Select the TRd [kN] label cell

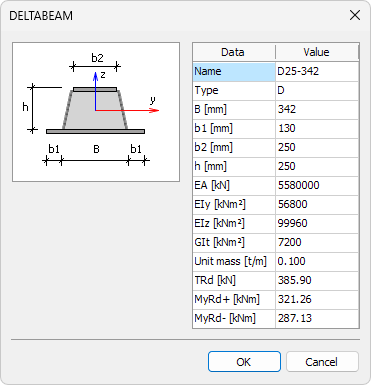[x=234, y=281]
